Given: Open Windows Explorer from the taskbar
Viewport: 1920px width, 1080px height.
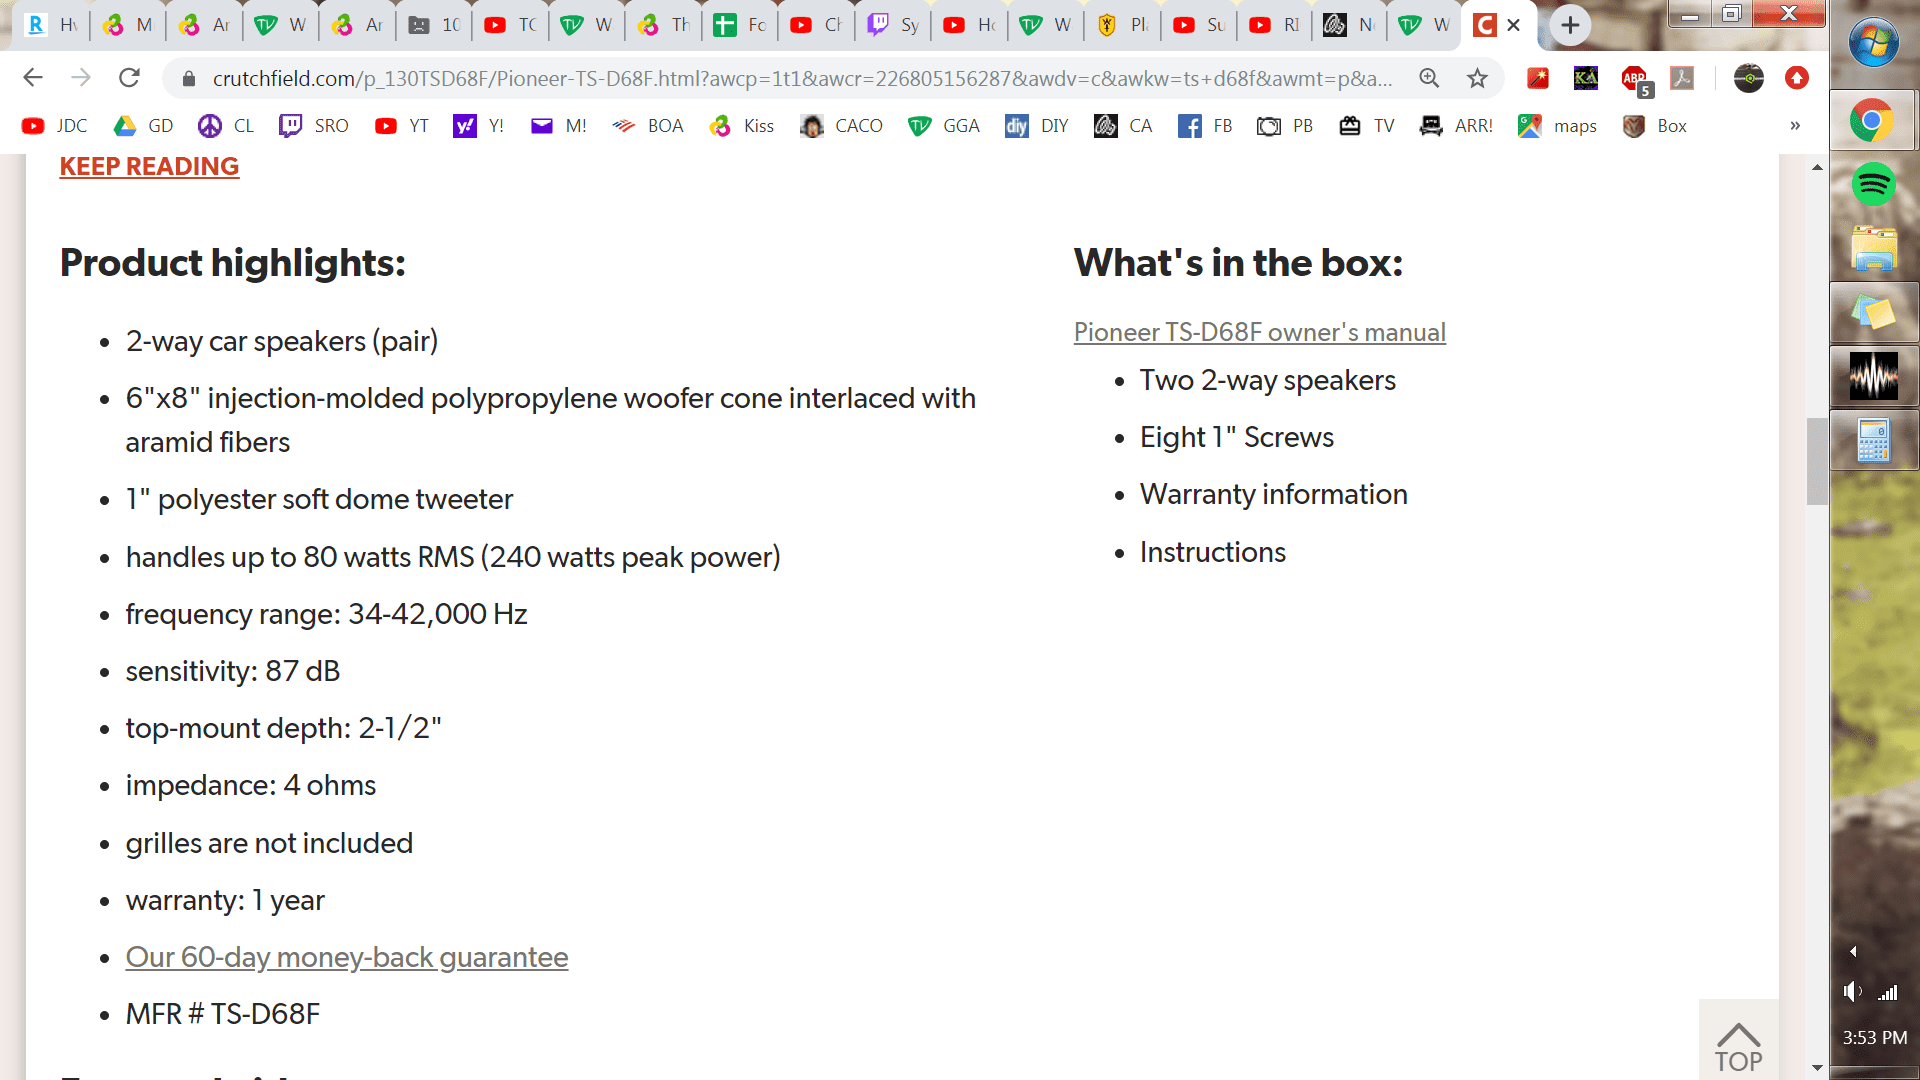Looking at the screenshot, I should (x=1873, y=249).
